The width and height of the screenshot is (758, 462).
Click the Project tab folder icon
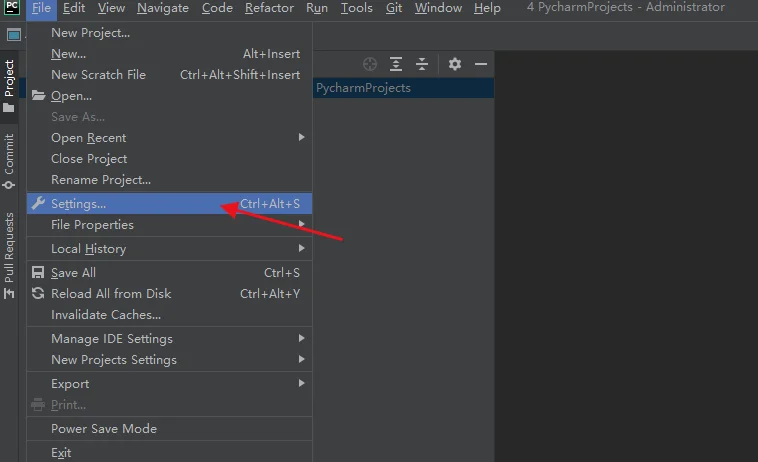click(9, 107)
